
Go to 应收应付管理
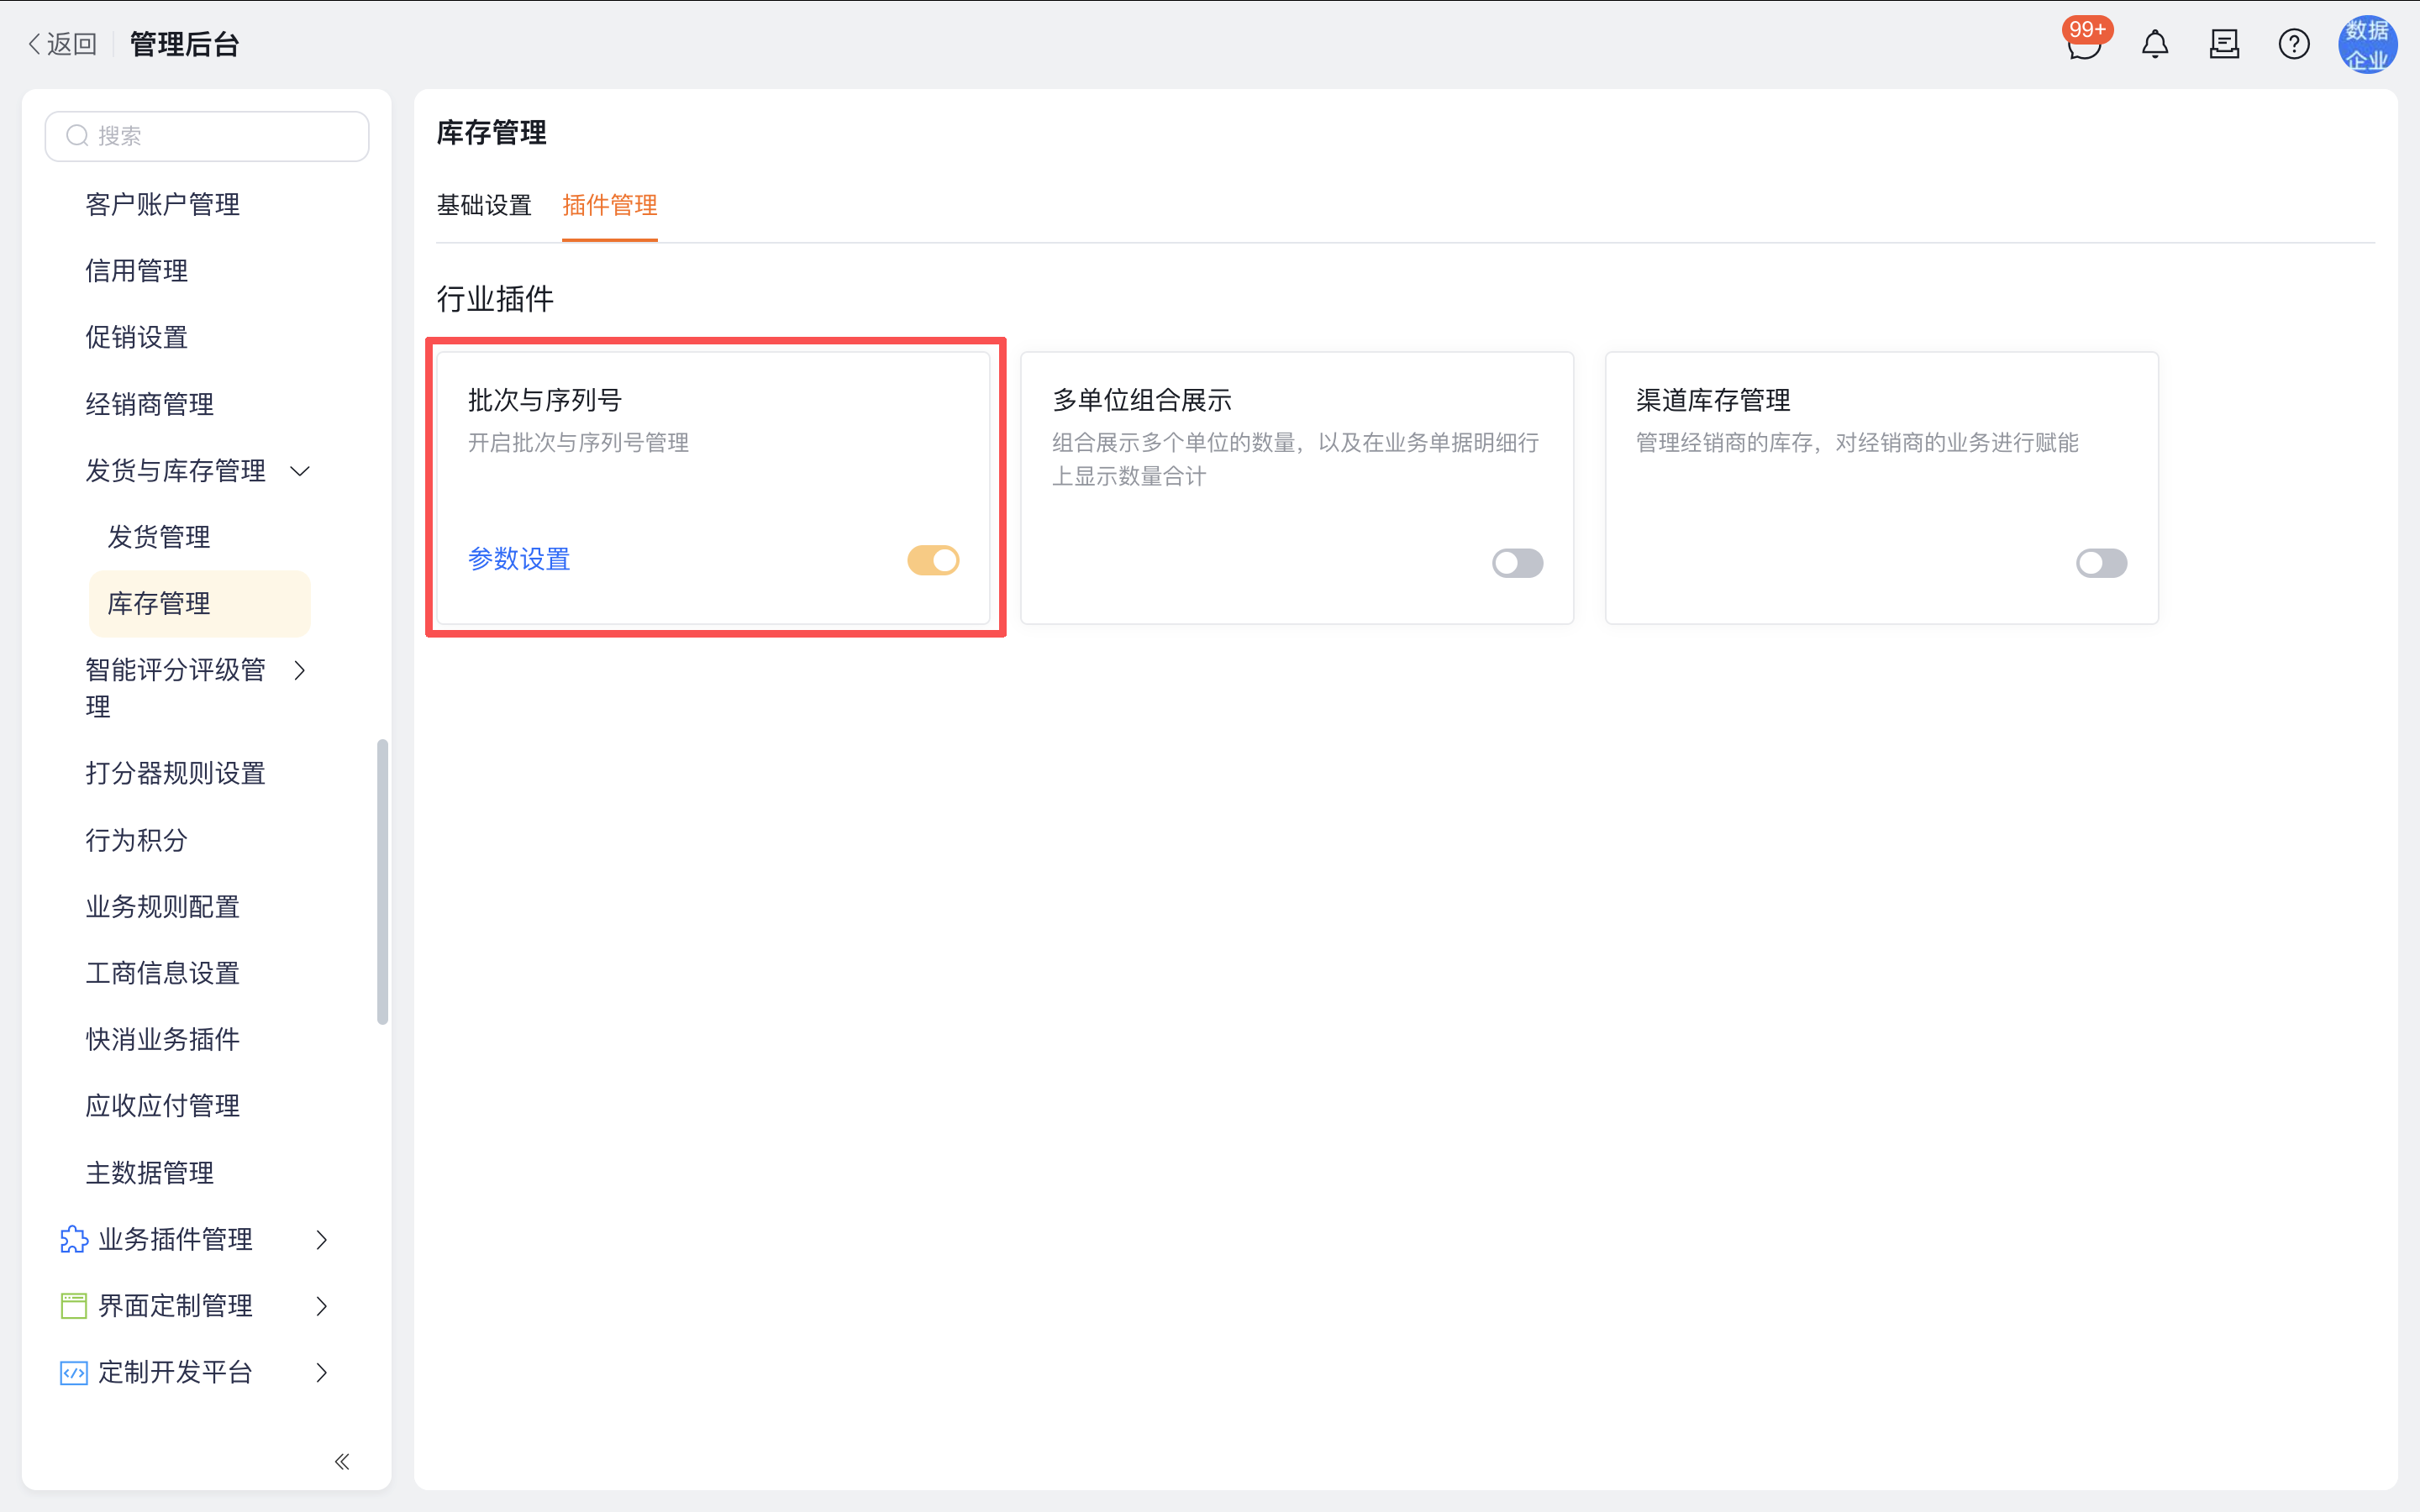[163, 1105]
